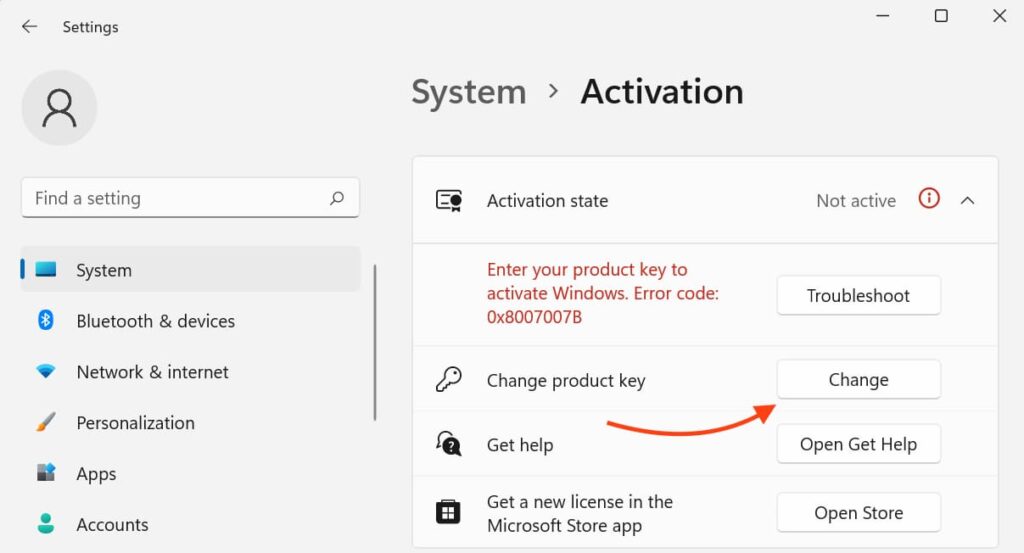Click the Personalization paintbrush icon
Screen dimensions: 1024x553
point(46,423)
